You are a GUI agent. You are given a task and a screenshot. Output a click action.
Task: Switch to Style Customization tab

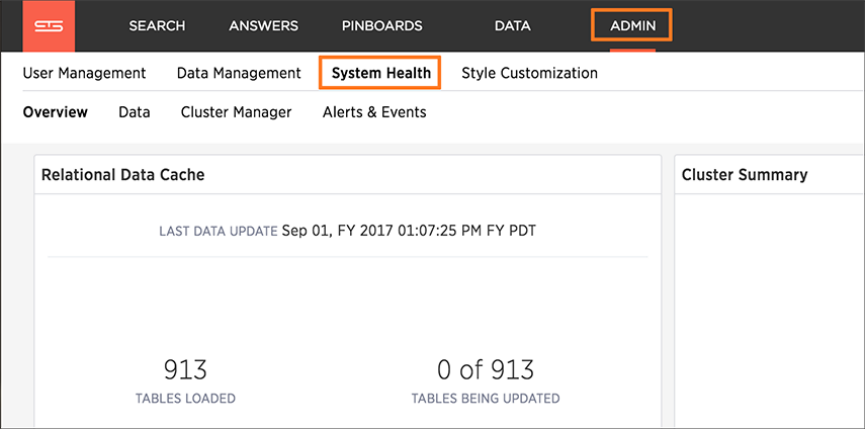coord(529,73)
